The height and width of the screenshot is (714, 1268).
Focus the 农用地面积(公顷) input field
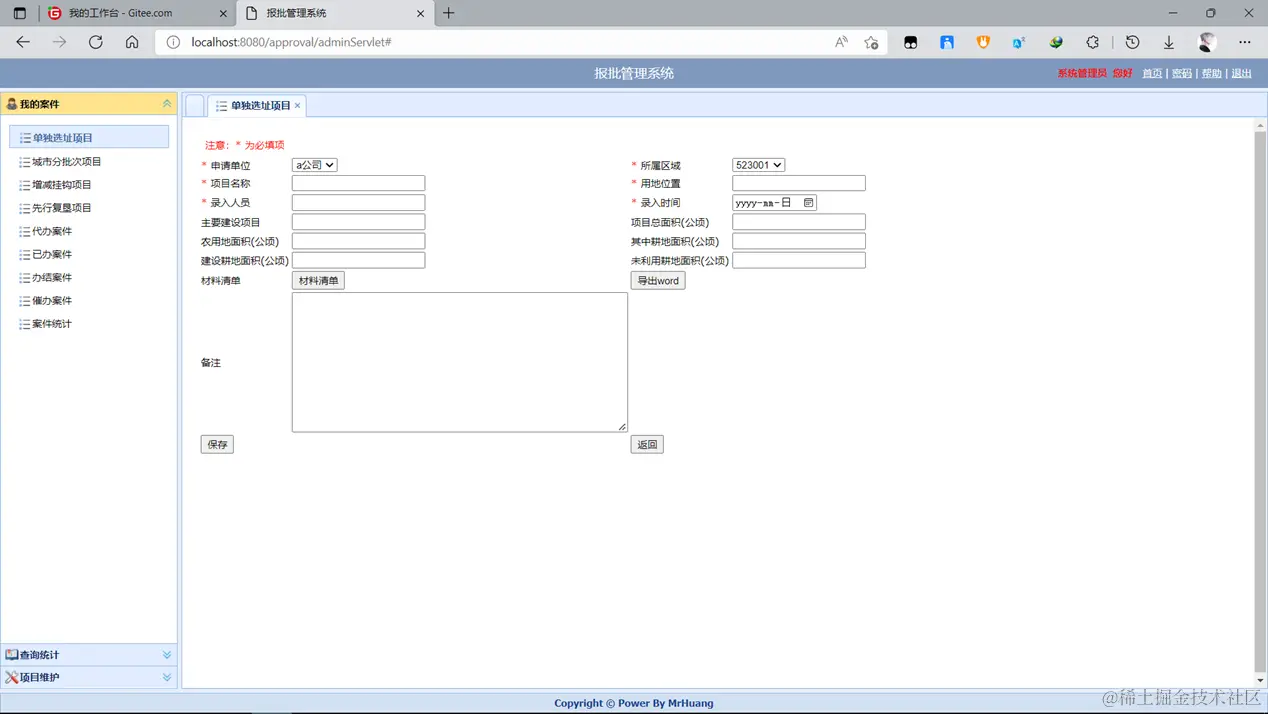point(358,241)
